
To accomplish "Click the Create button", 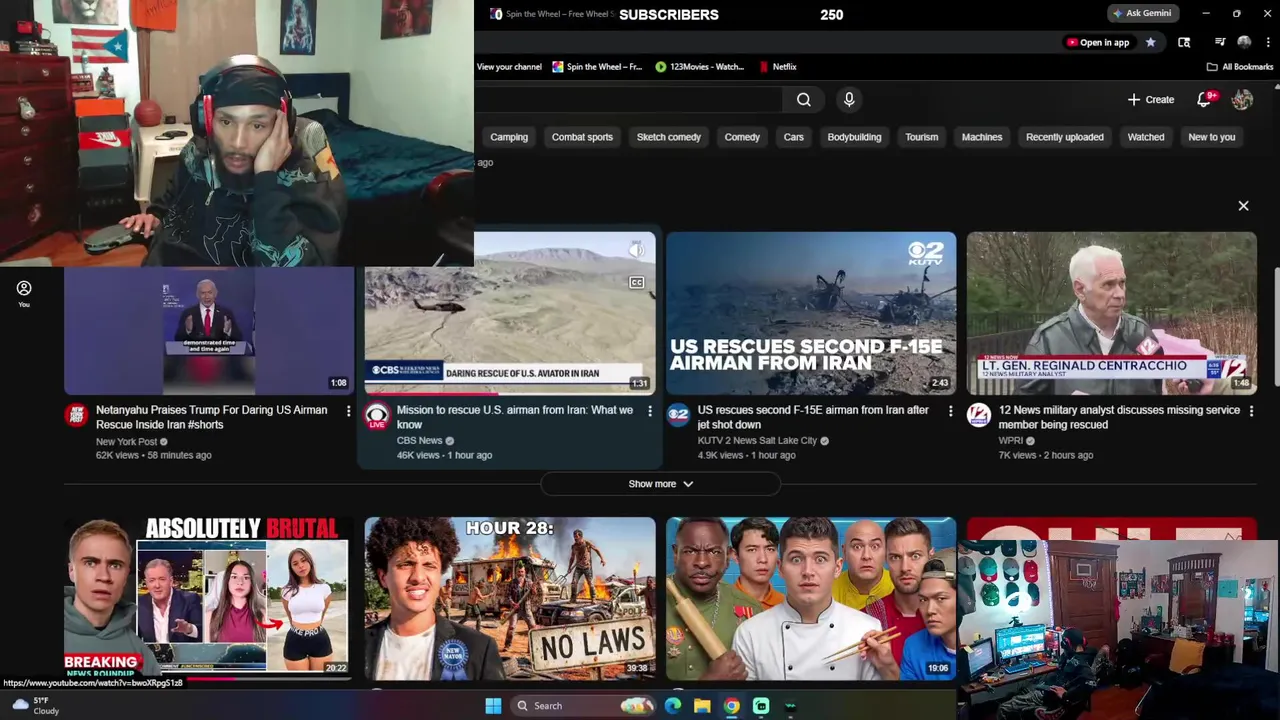I will pos(1151,99).
